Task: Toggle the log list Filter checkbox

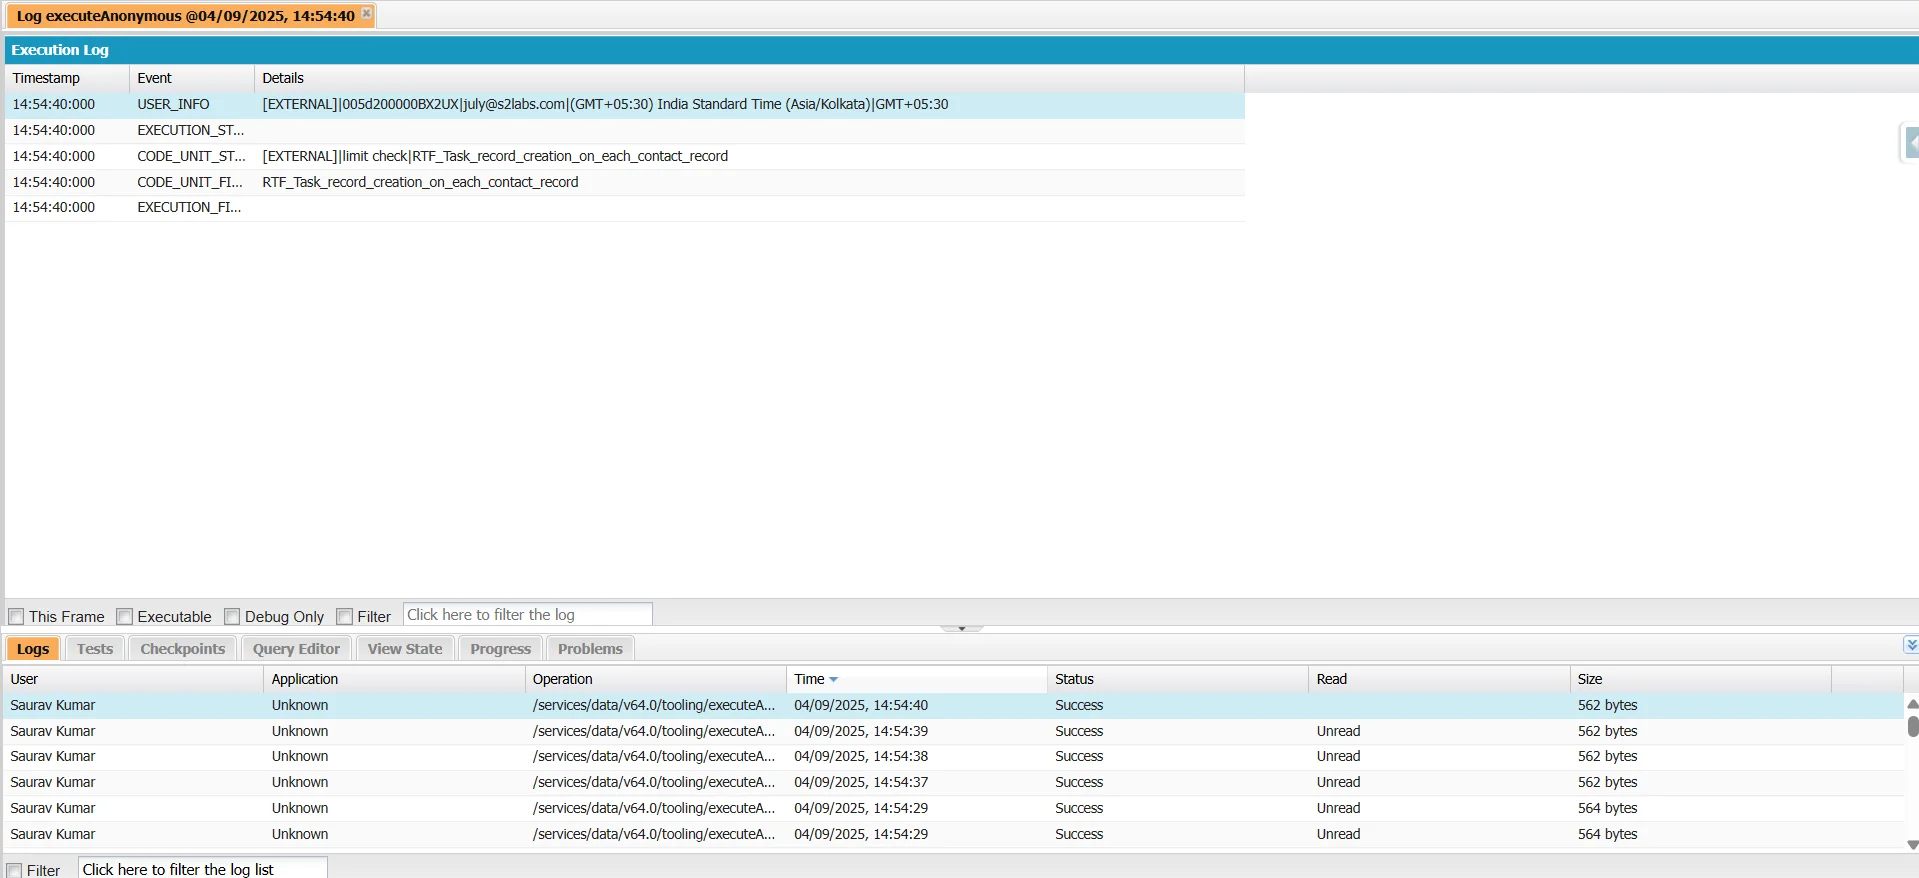Action: click(x=14, y=871)
